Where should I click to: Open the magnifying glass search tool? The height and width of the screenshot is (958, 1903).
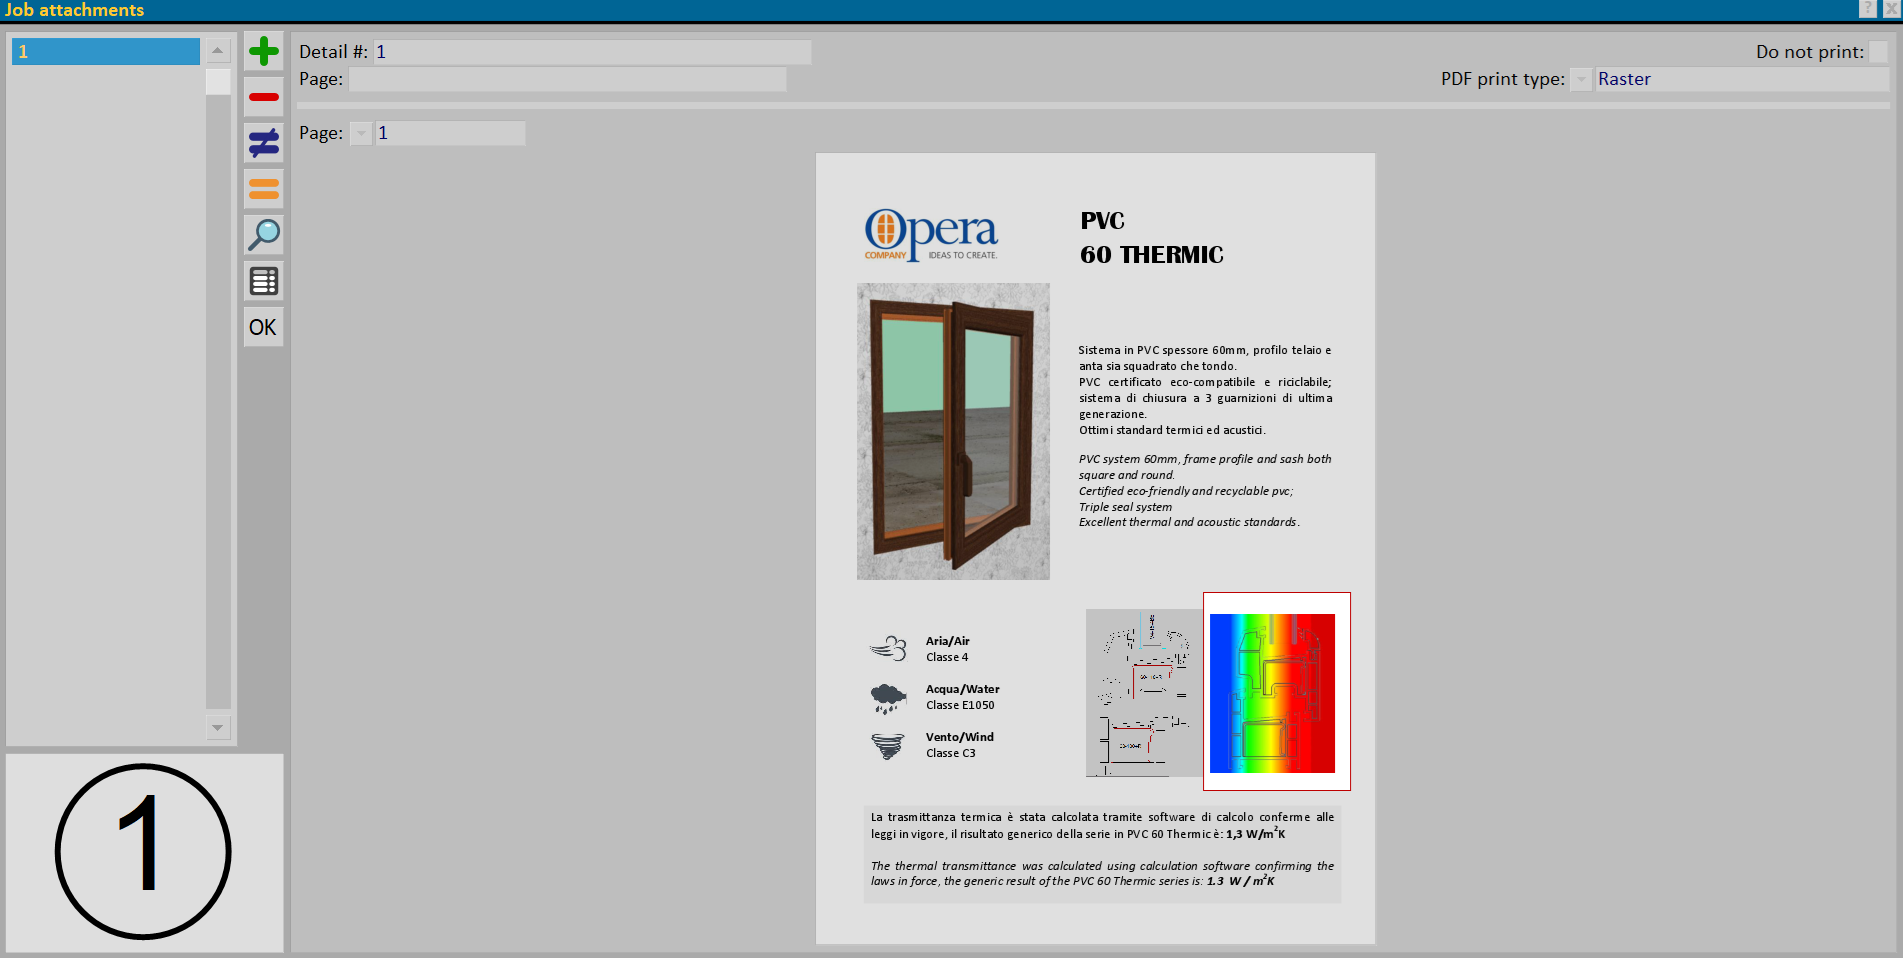[264, 235]
